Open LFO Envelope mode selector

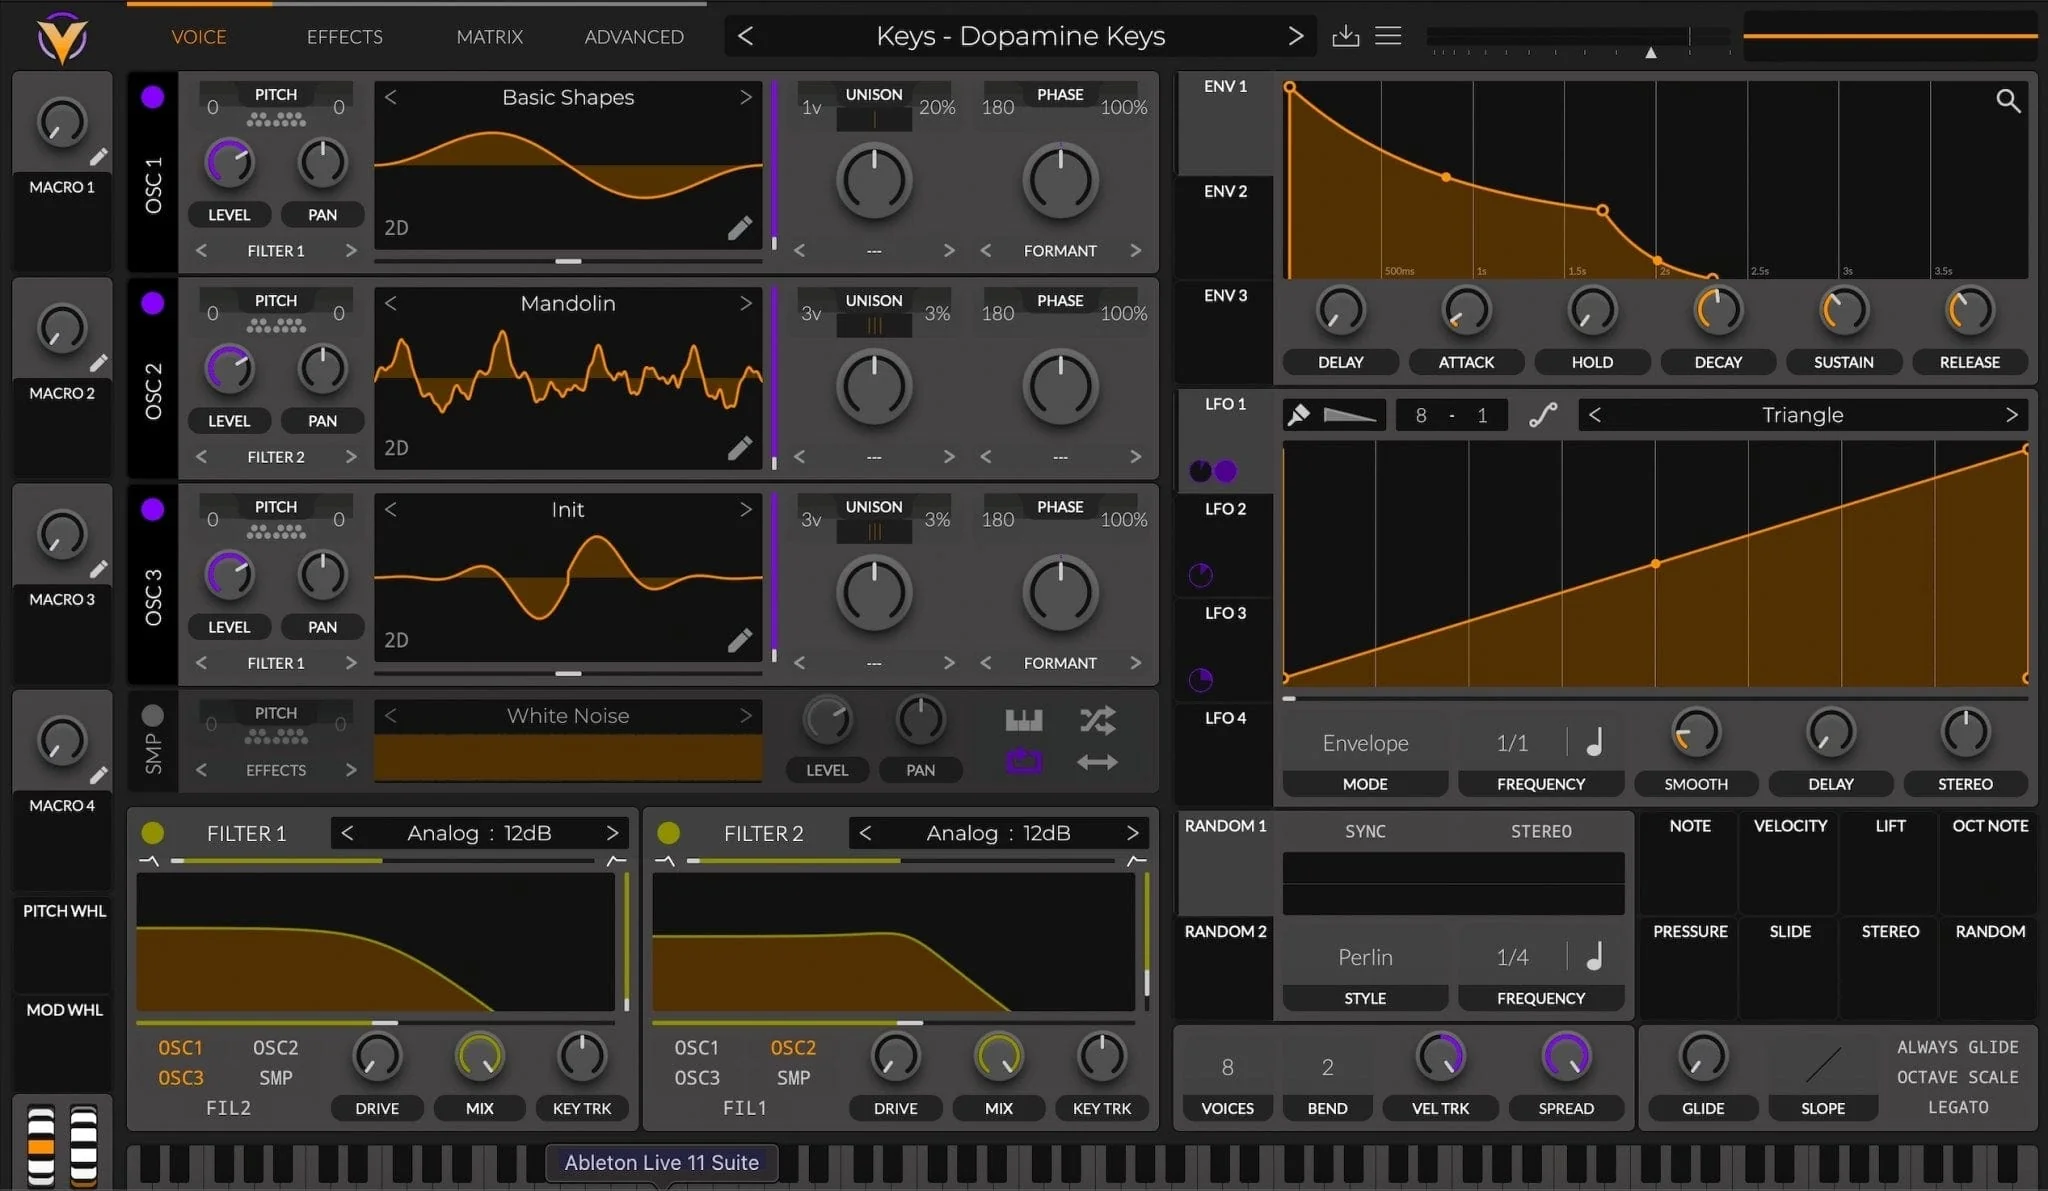click(x=1365, y=743)
